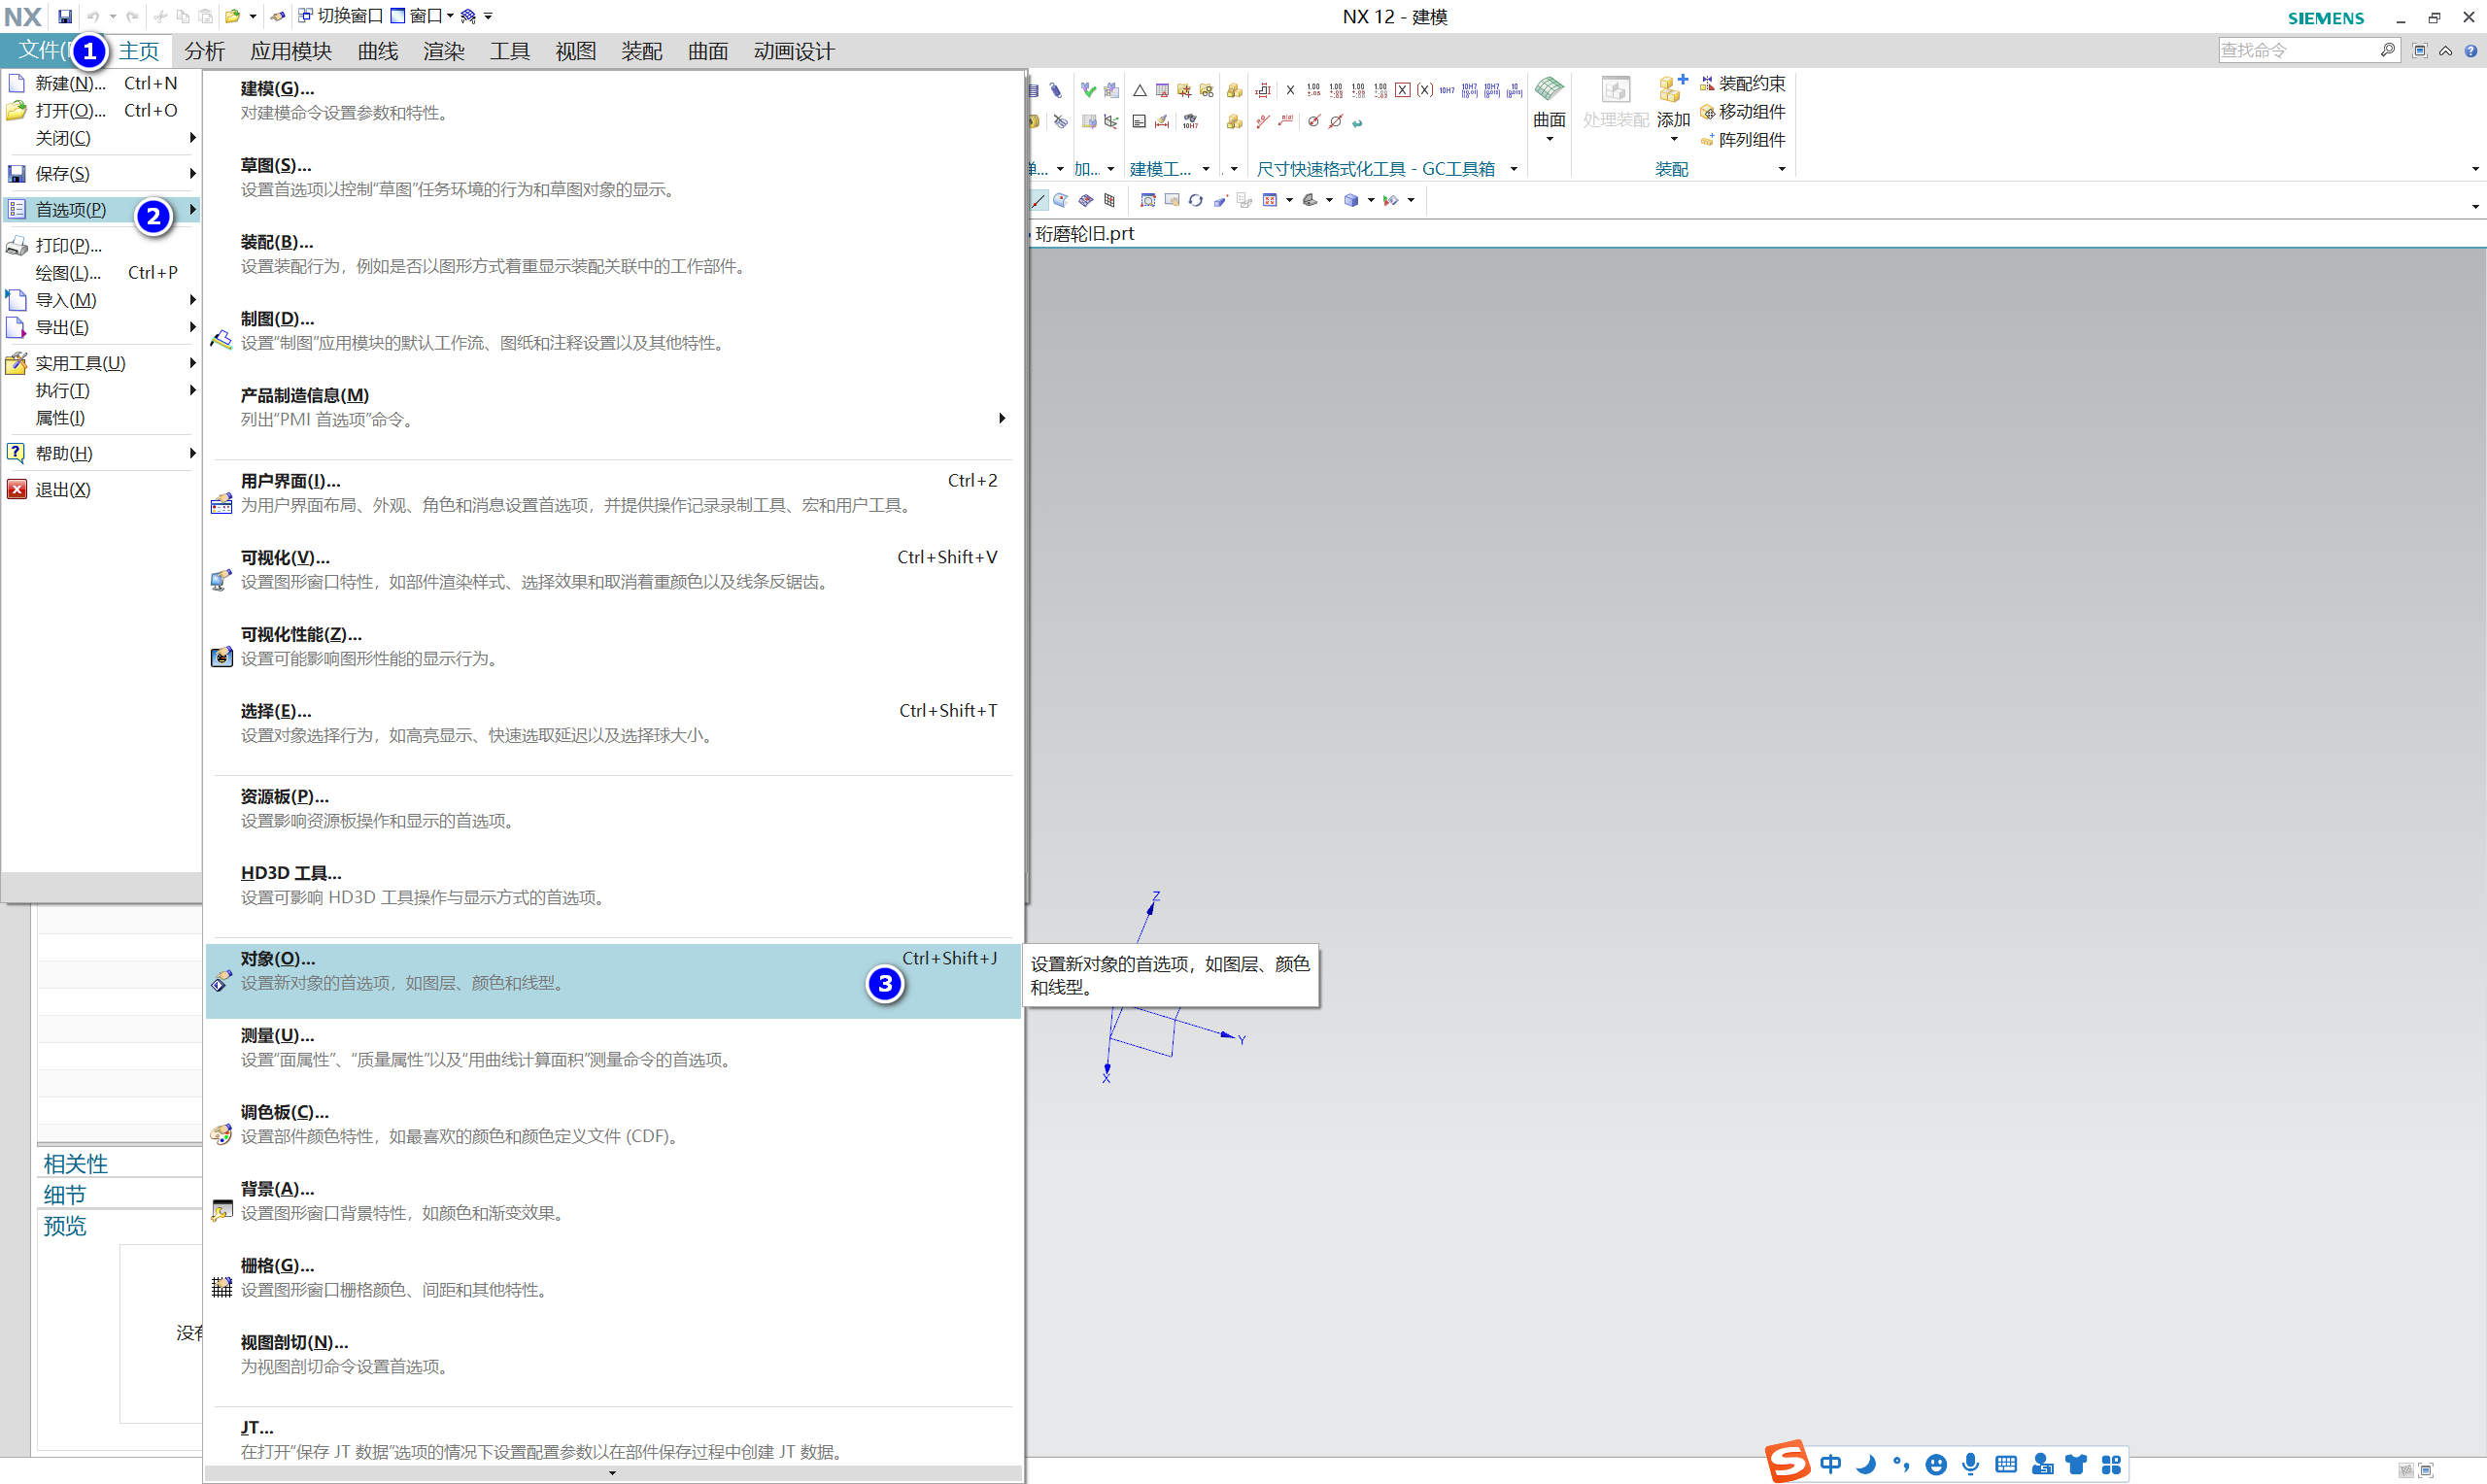Open the 分析 ribbon tab
This screenshot has height=1484, width=2487.
[204, 51]
